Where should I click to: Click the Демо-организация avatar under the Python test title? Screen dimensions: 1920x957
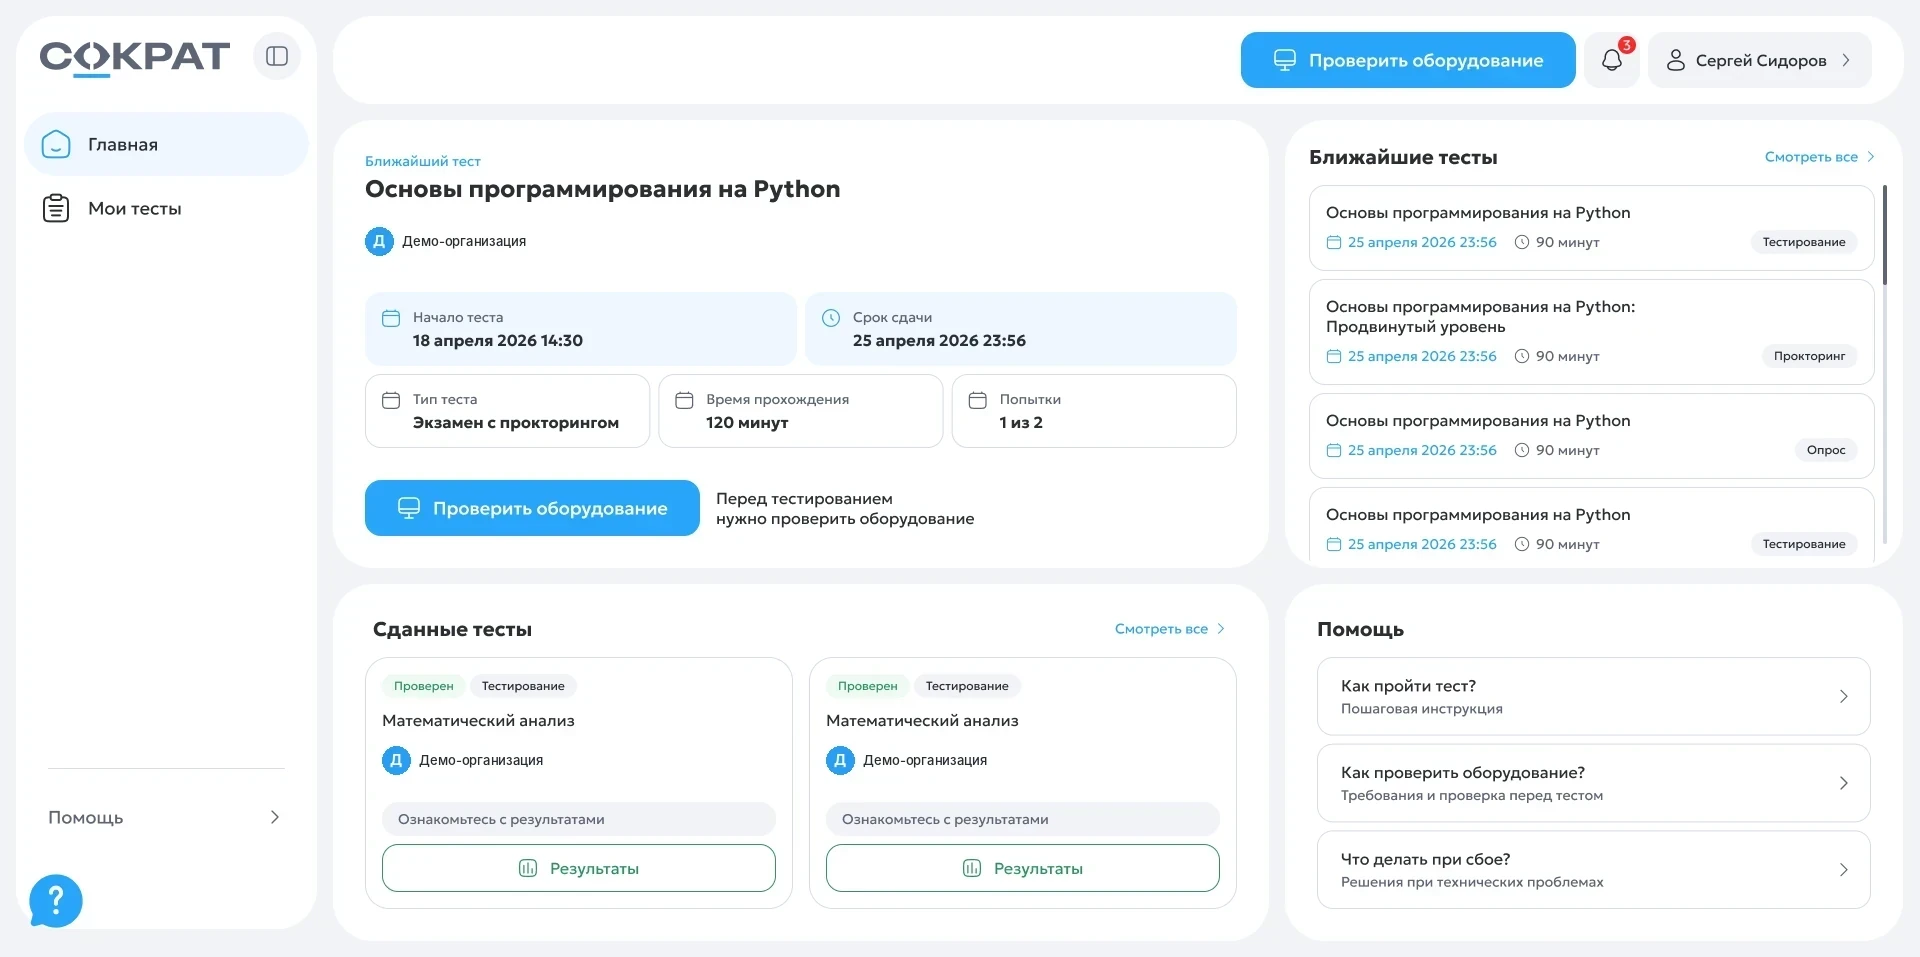pos(379,241)
